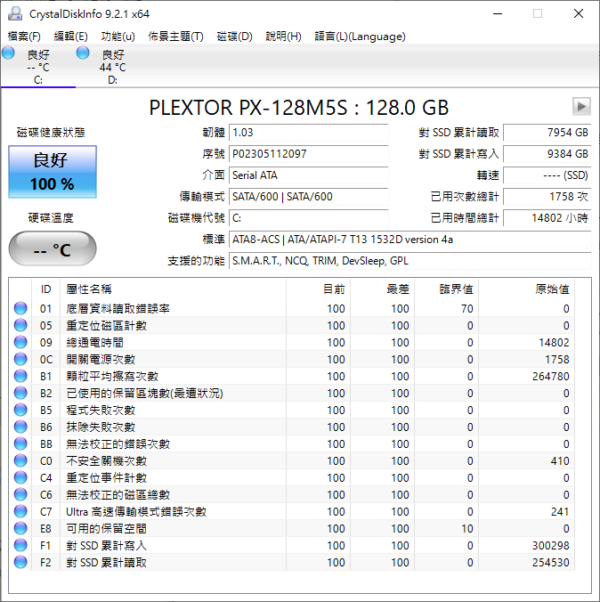Image resolution: width=600 pixels, height=602 pixels.
Task: Open the 語言(L)(Language) menu
Action: point(360,36)
